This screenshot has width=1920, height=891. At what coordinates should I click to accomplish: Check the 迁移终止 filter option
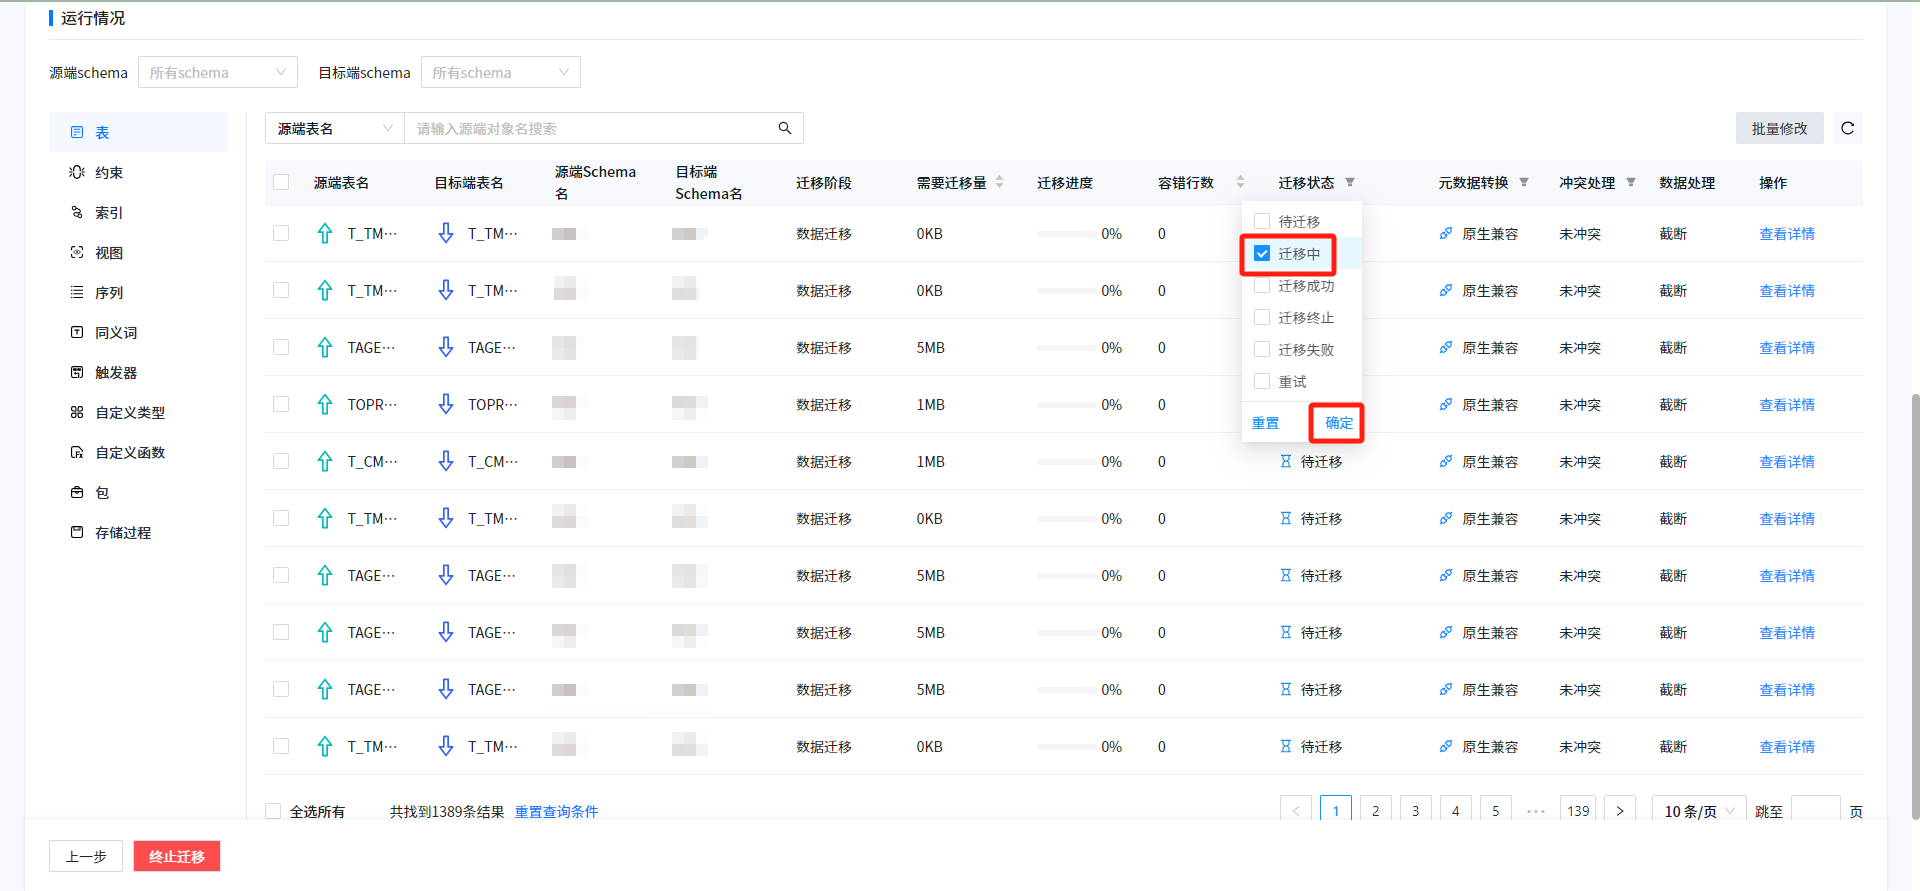coord(1262,317)
